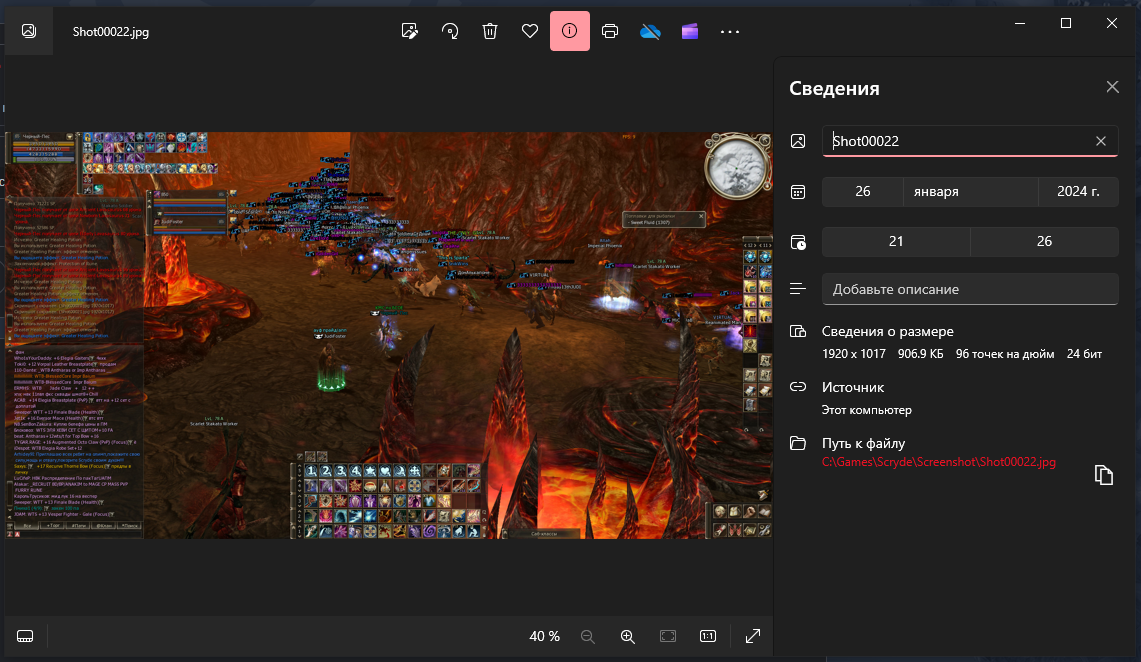Open the red file path link

pos(938,462)
